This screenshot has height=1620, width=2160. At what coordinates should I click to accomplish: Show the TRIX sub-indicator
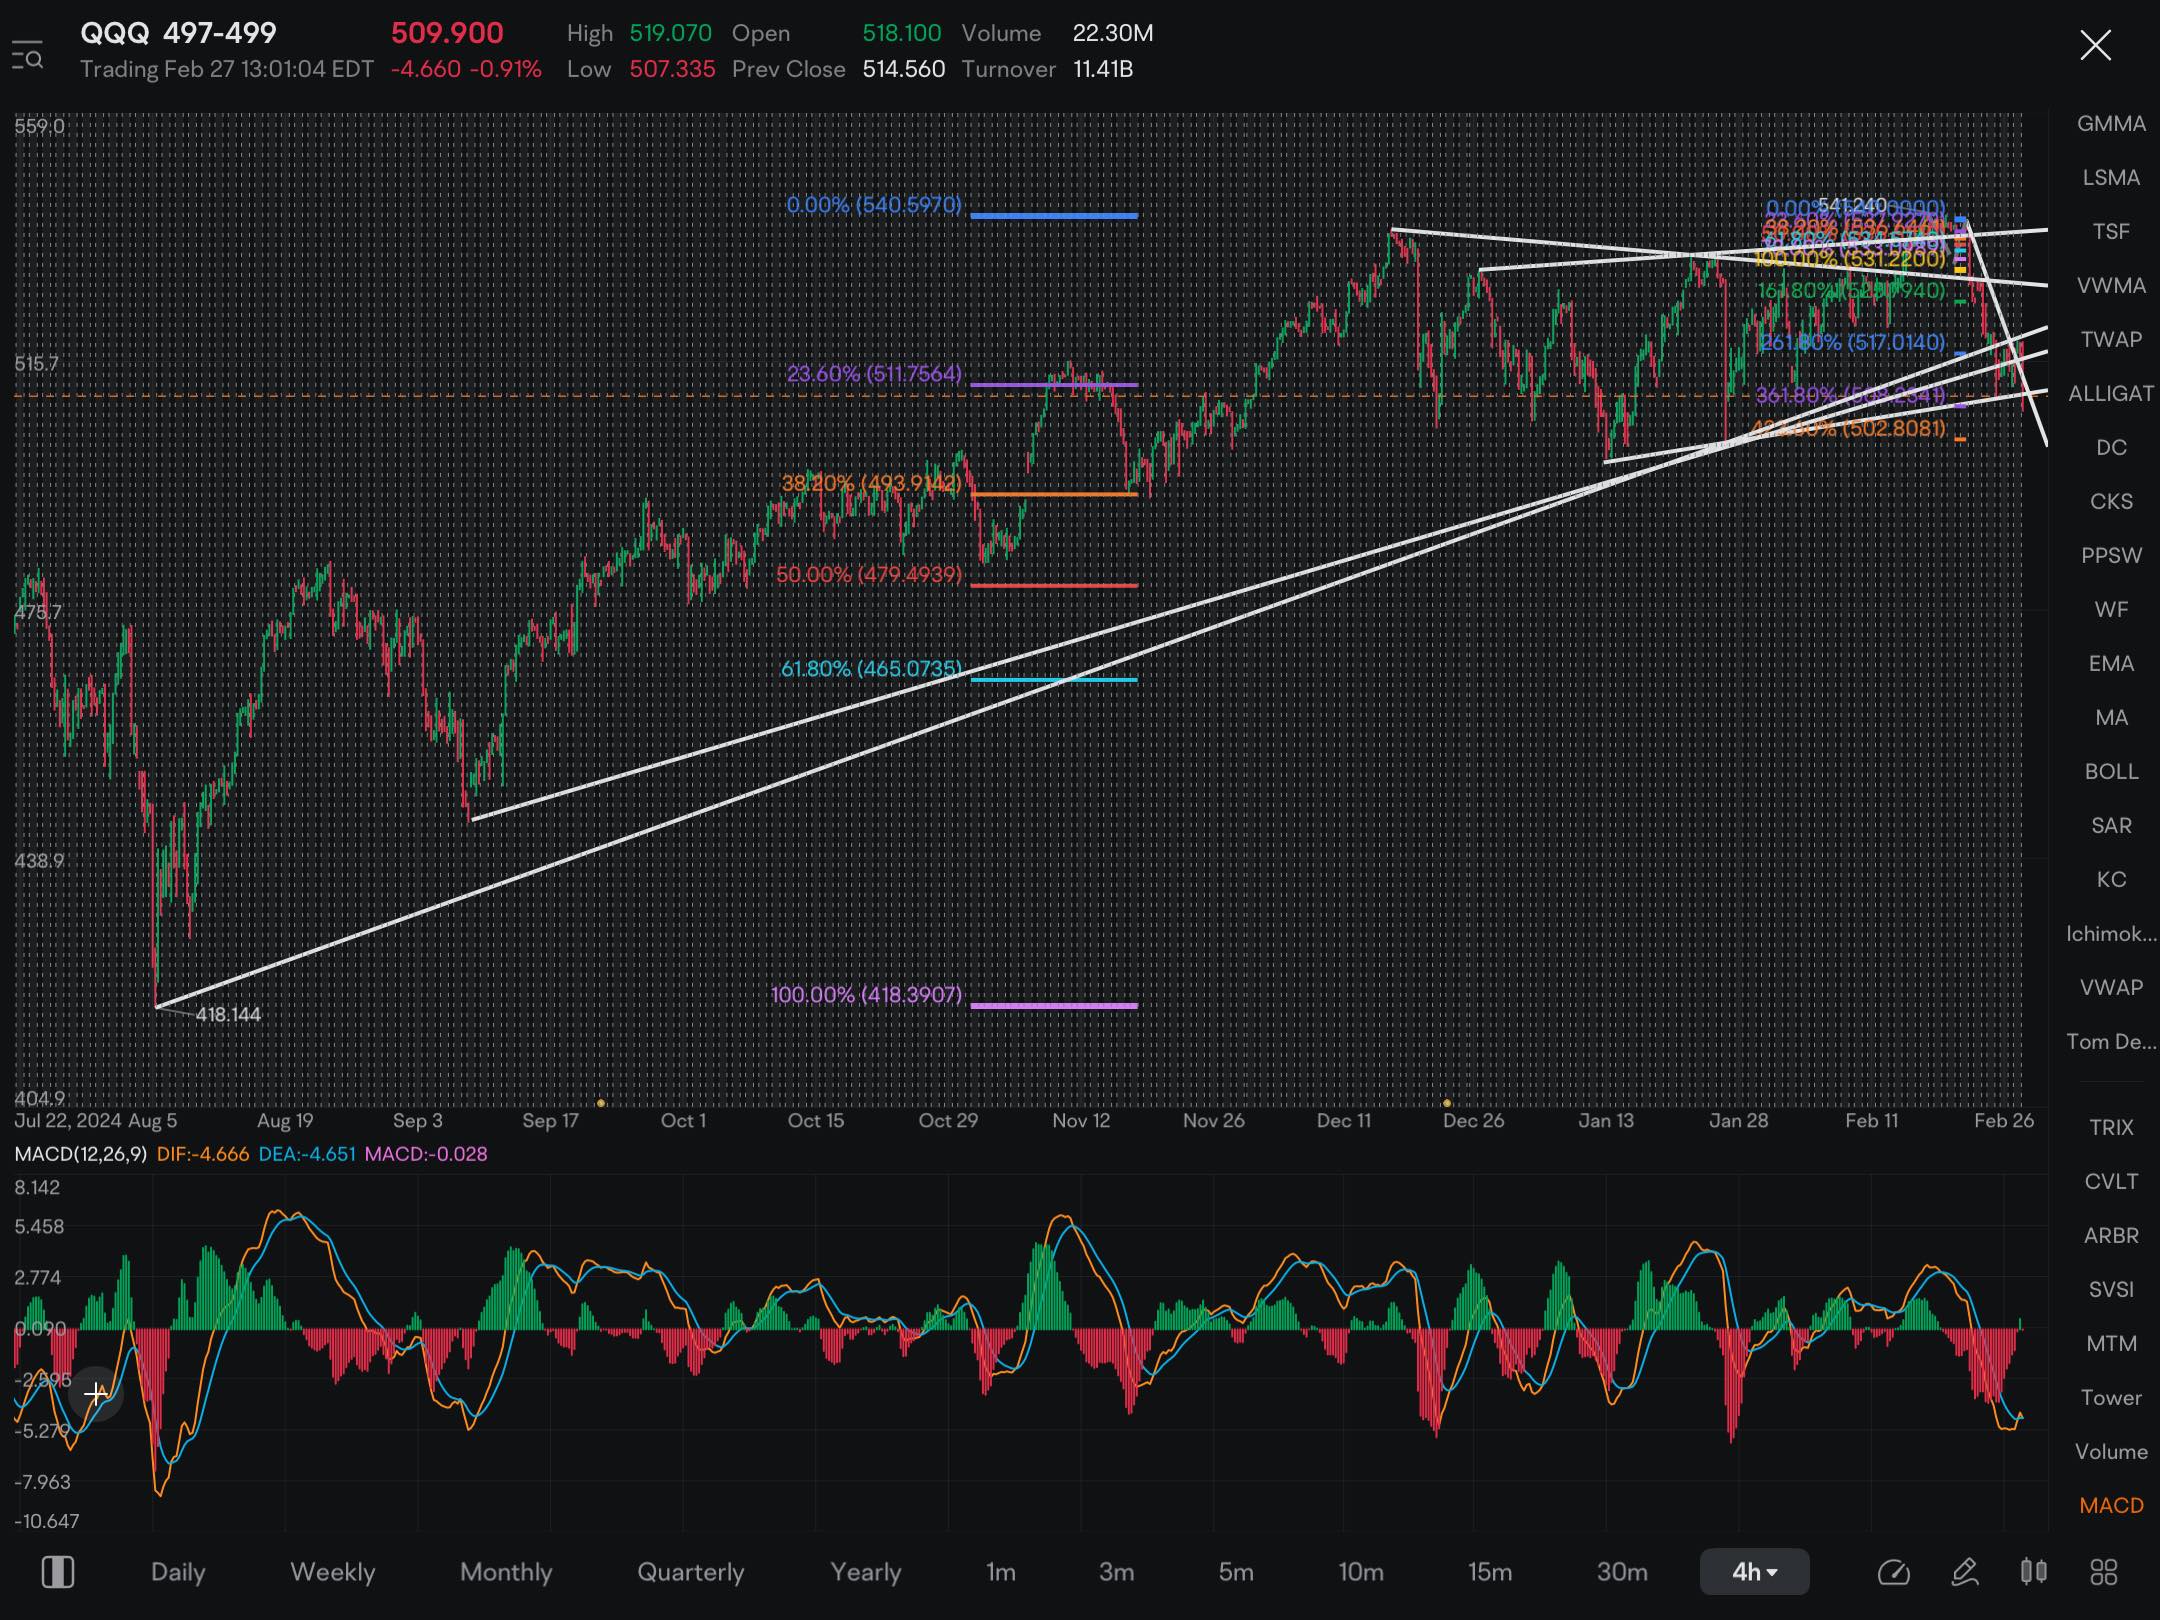tap(2111, 1127)
